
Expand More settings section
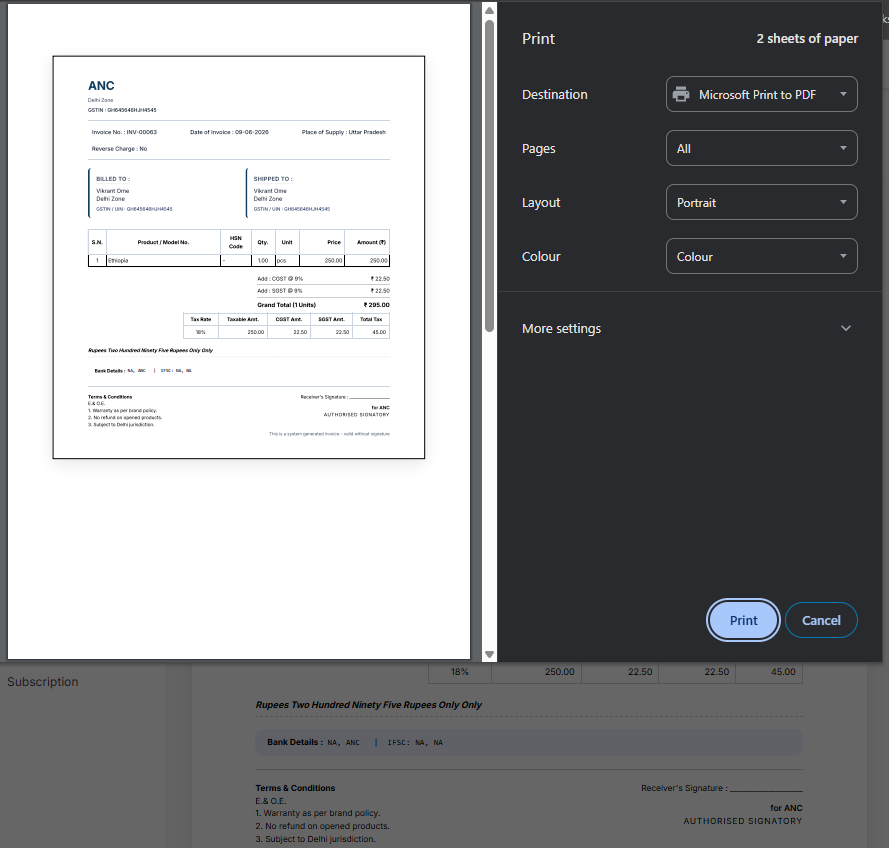687,328
